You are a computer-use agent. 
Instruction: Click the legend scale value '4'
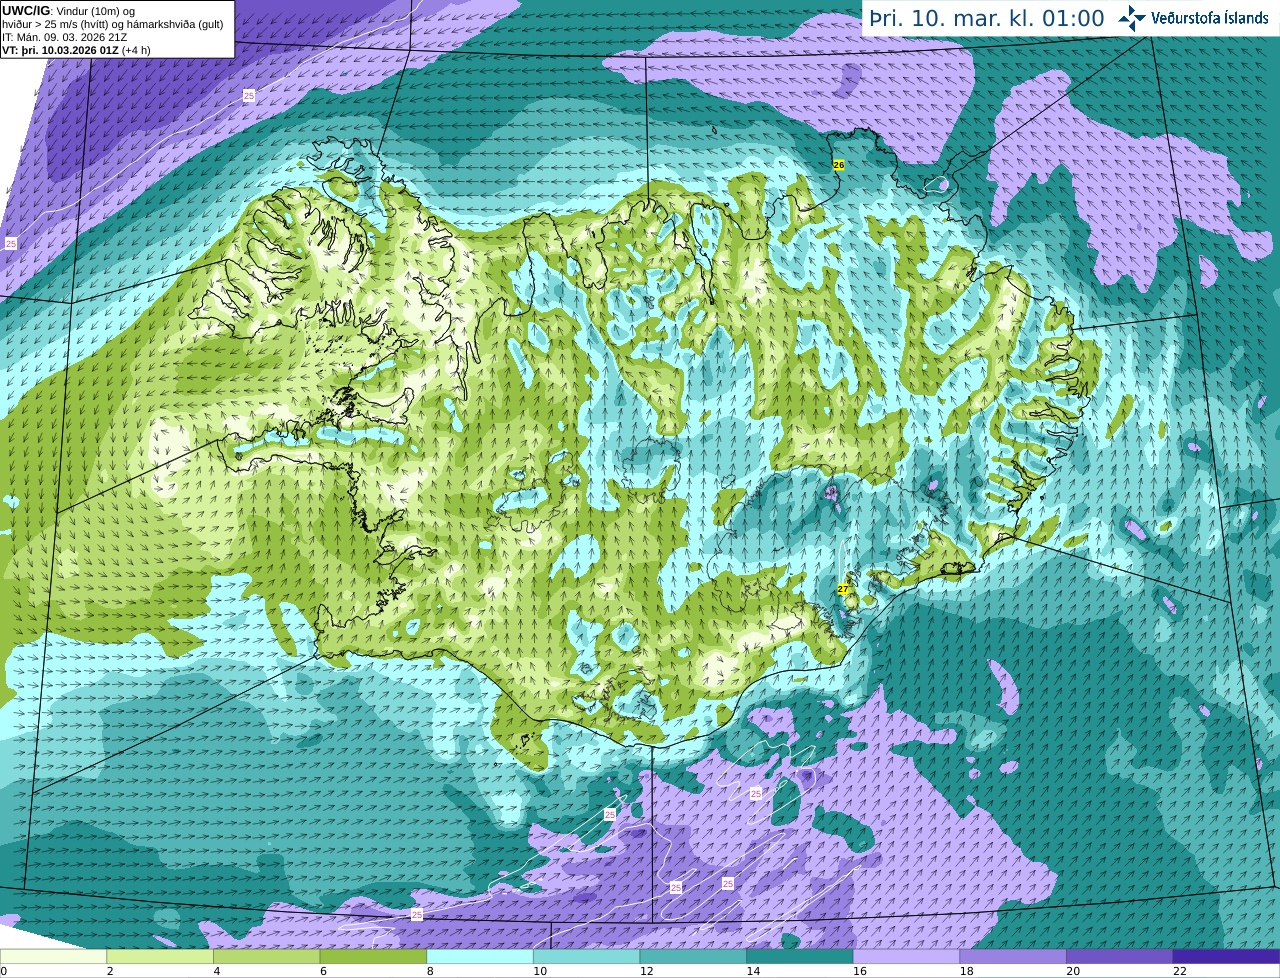[217, 971]
